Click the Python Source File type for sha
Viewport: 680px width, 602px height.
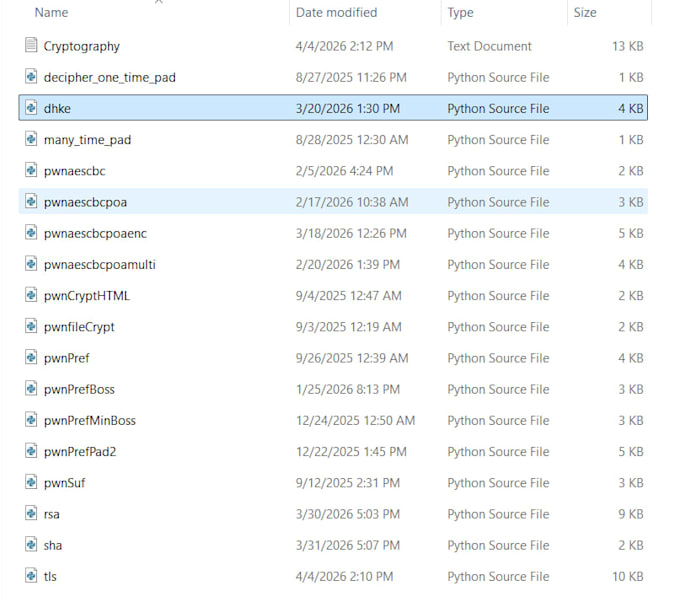click(498, 545)
